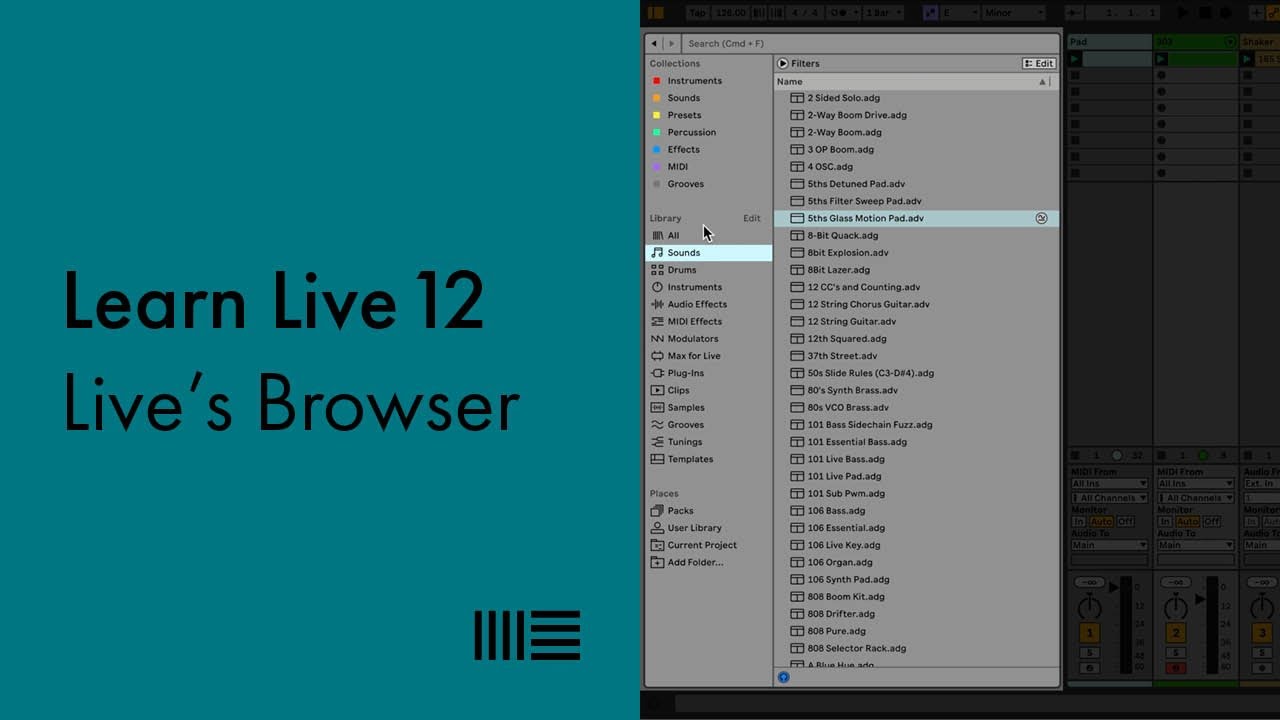The height and width of the screenshot is (720, 1280).
Task: Select All in the Library
Action: coord(708,236)
